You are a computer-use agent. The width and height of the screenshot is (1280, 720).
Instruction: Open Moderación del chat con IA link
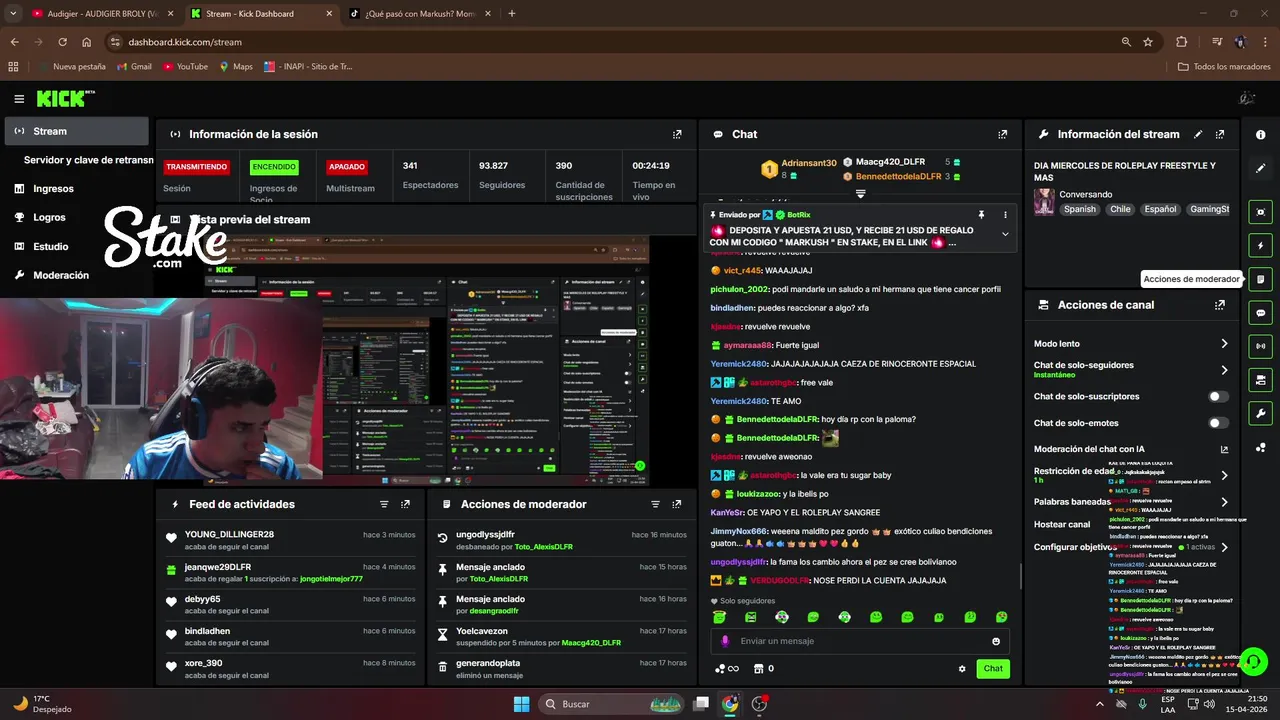click(1224, 450)
